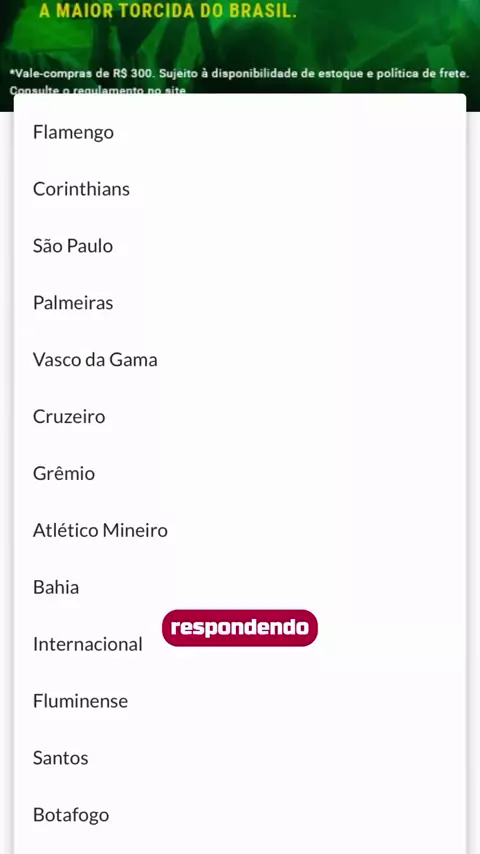
Task: Pick São Paulo as the team
Action: click(240, 246)
